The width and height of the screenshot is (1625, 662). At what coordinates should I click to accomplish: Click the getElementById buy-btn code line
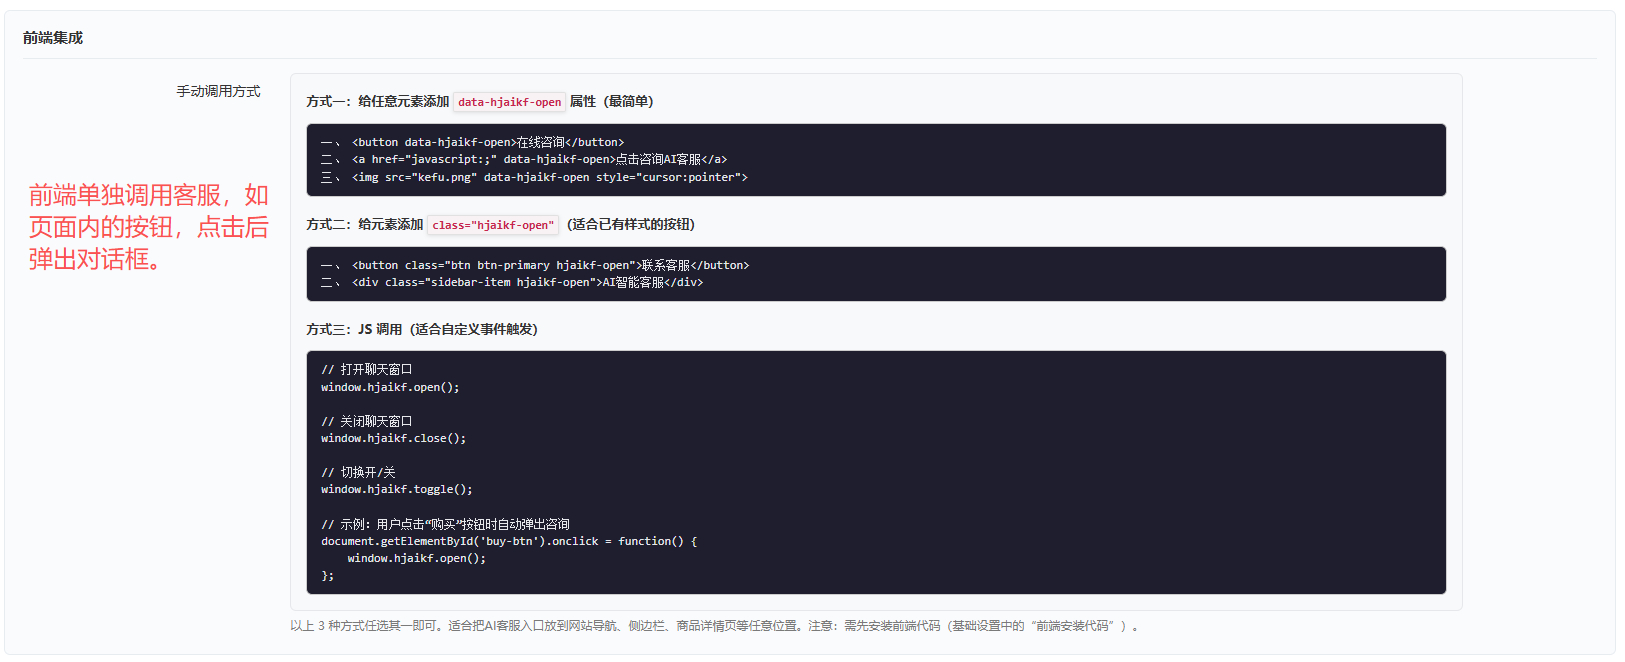click(x=509, y=541)
